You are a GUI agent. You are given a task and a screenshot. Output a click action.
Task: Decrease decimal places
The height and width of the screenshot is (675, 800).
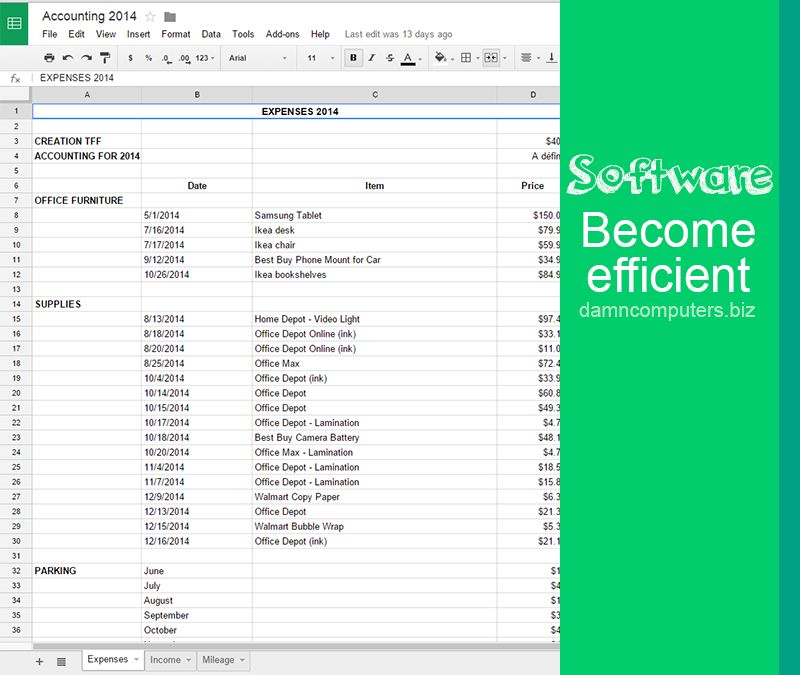pyautogui.click(x=166, y=58)
